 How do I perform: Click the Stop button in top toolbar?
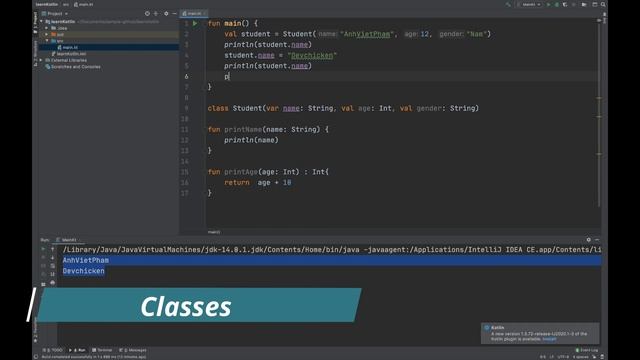click(574, 4)
